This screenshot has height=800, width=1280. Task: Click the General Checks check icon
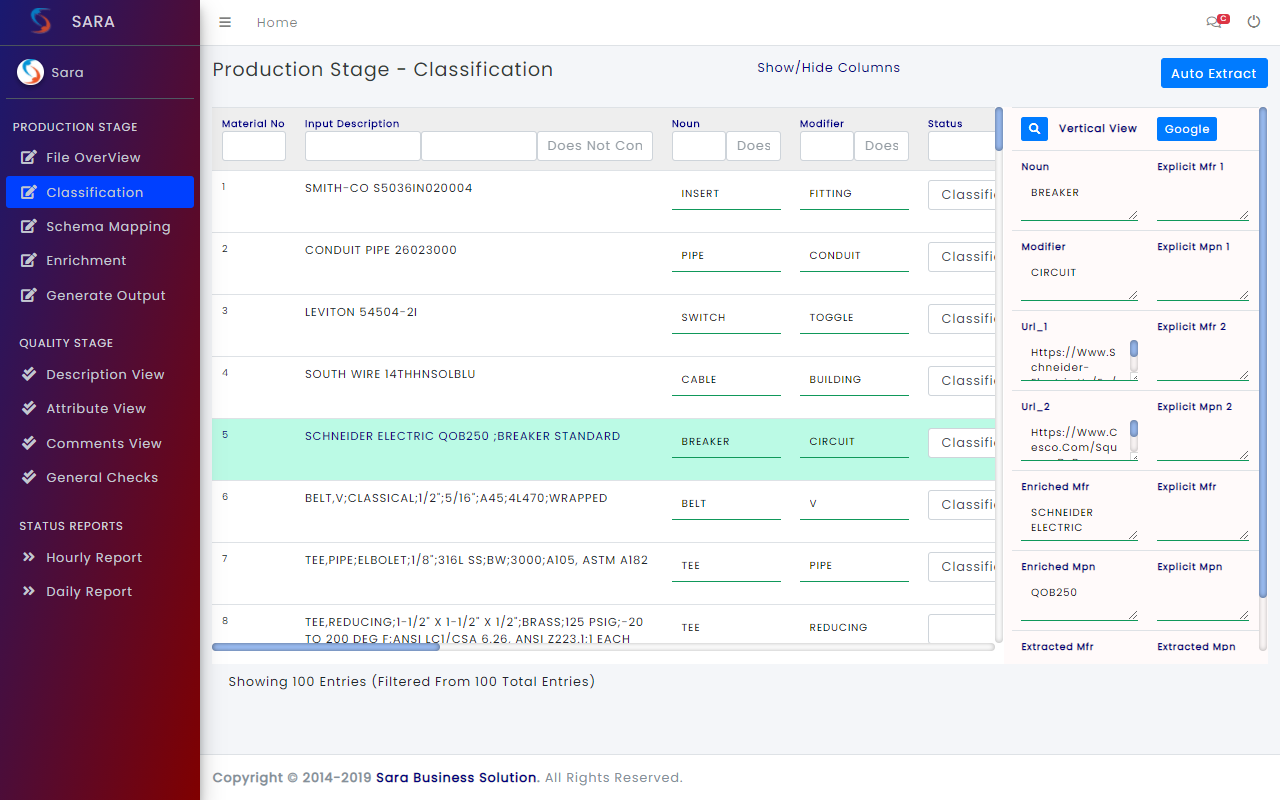tap(29, 477)
